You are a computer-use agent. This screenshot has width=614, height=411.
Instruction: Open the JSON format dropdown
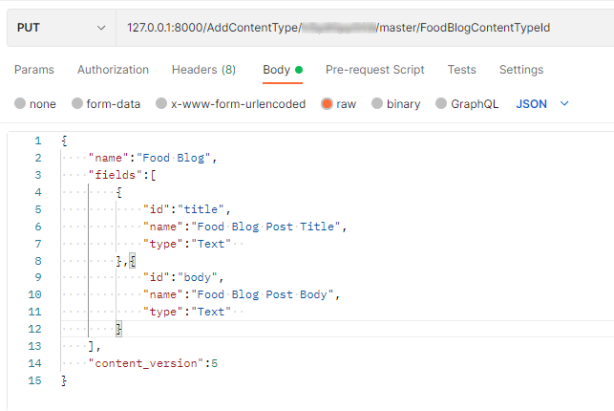click(542, 104)
